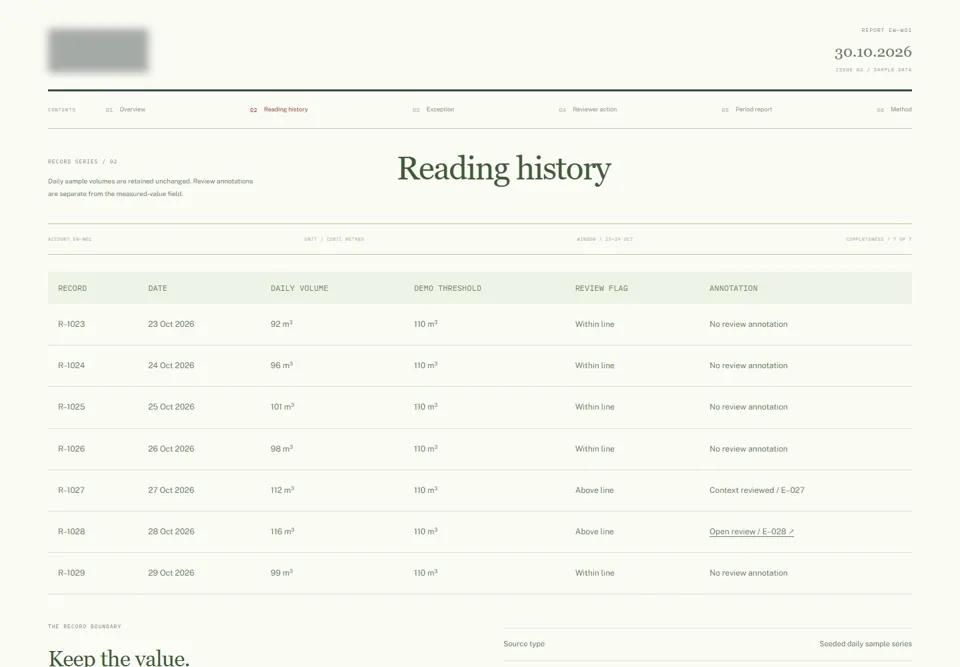Click the DATE column header

point(157,288)
